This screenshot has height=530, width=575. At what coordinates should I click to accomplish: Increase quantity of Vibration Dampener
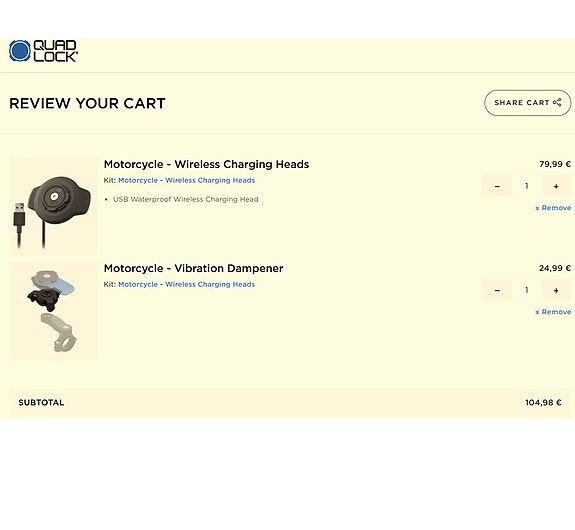coord(556,290)
